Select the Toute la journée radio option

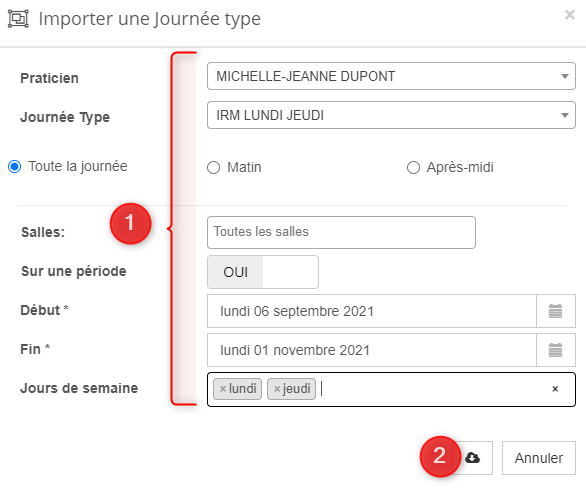pyautogui.click(x=15, y=166)
